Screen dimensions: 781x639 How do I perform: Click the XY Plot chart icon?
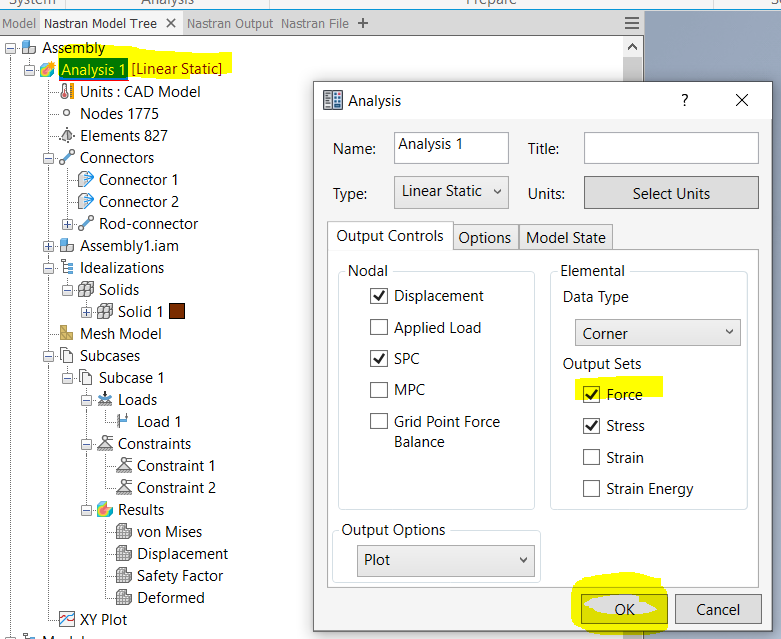[x=67, y=619]
